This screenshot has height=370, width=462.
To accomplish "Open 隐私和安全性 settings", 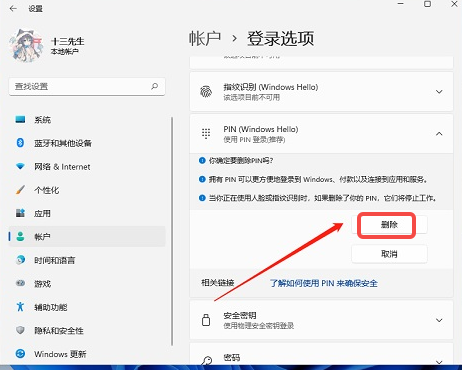I will 87,330.
